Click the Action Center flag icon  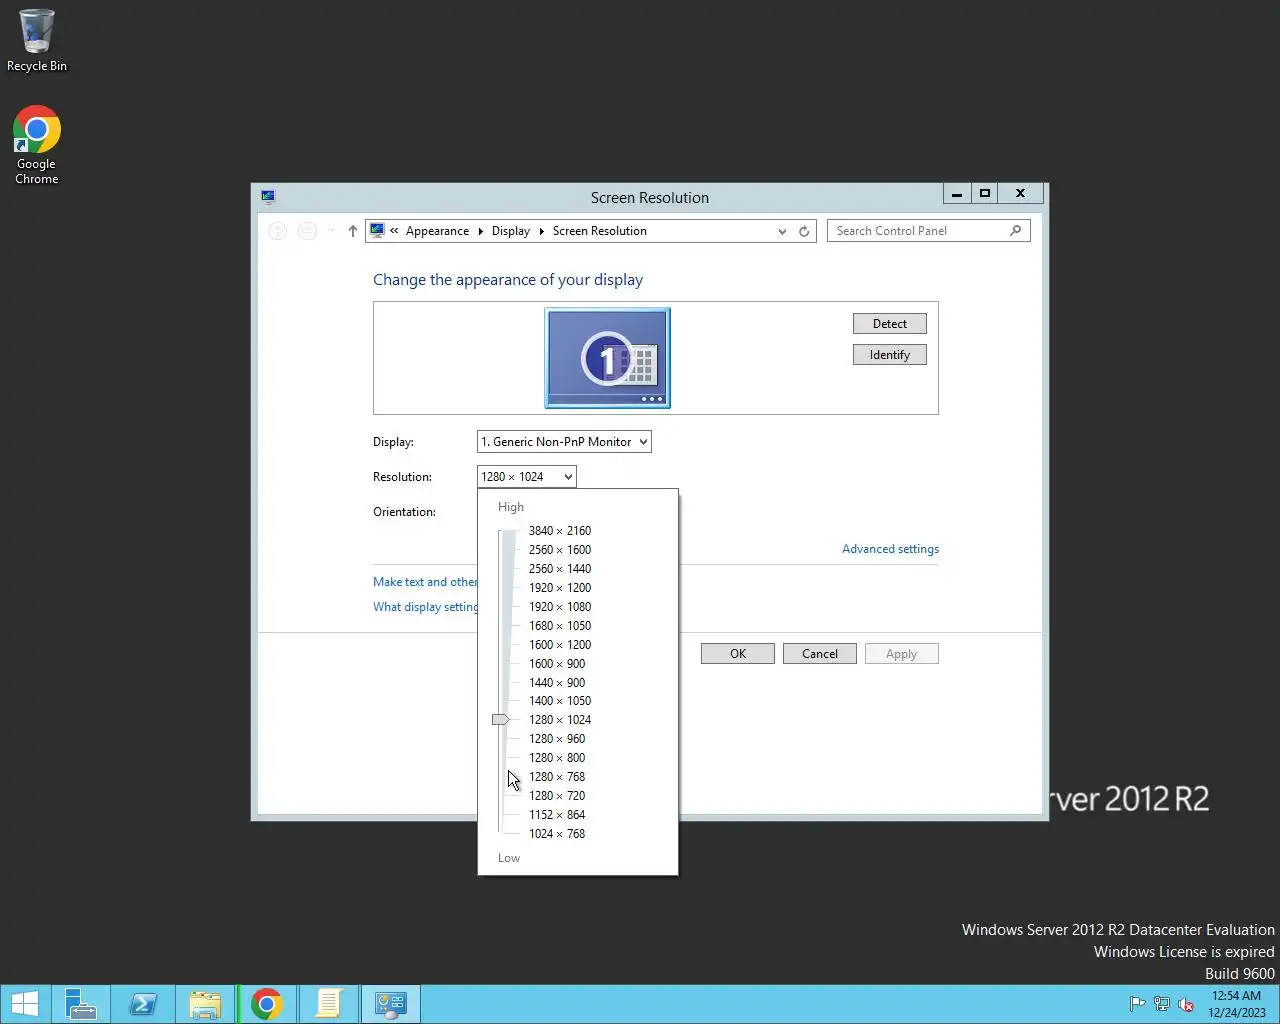1137,1004
